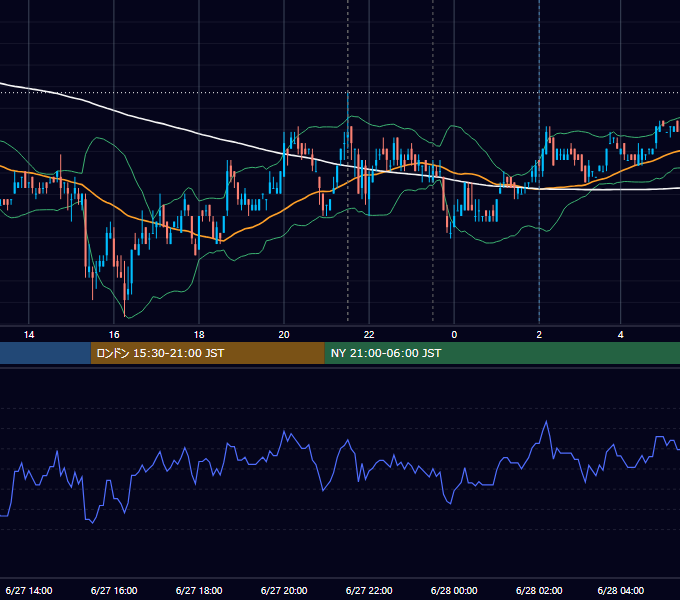
Task: Click the 6/27 18:00 date label
Action: click(x=199, y=590)
